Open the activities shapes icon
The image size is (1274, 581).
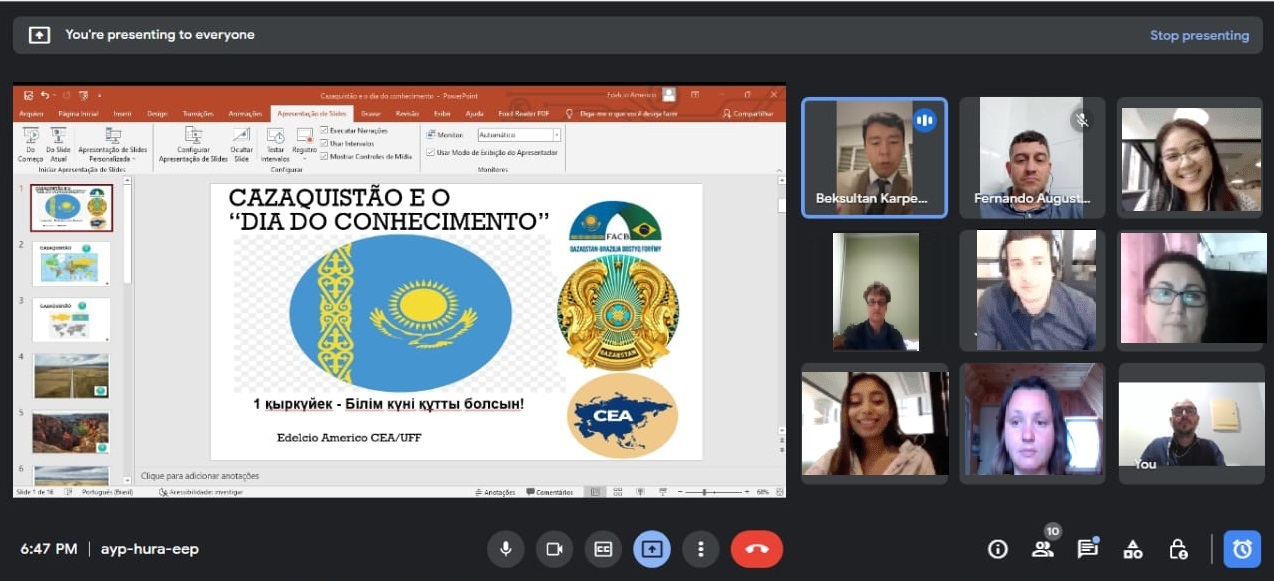click(x=1133, y=549)
